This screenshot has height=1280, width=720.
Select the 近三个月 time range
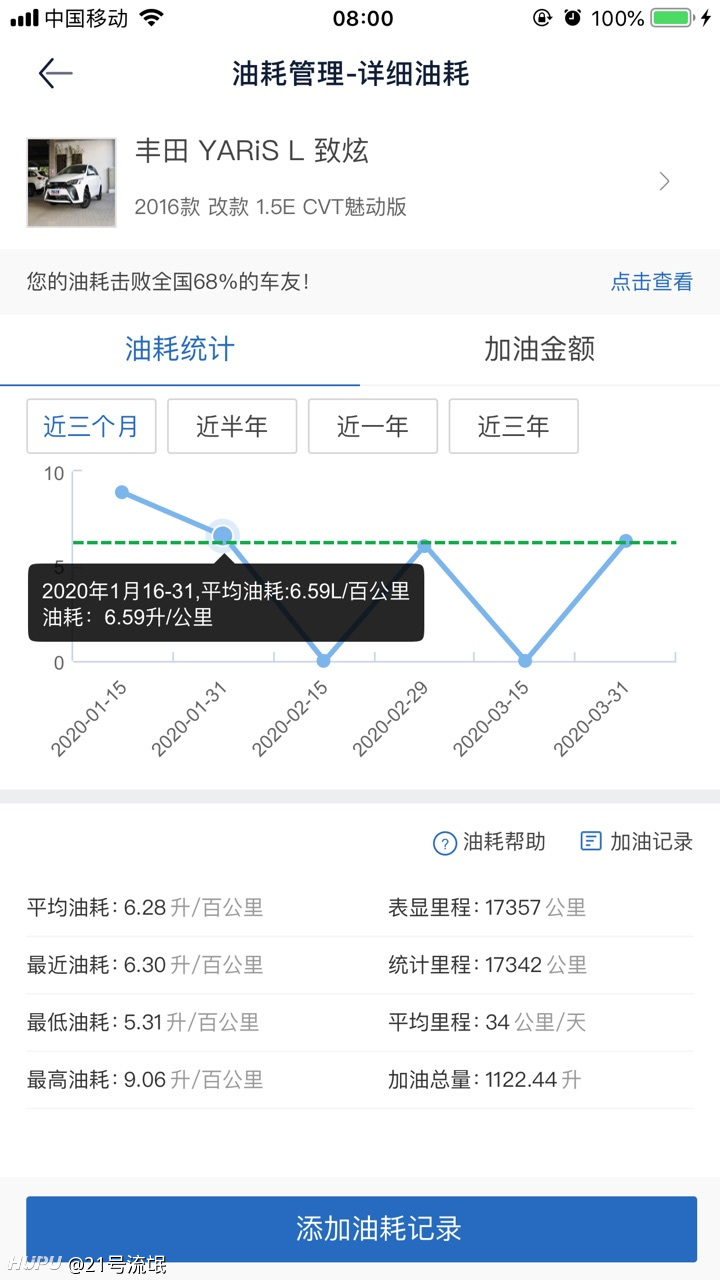click(x=91, y=426)
